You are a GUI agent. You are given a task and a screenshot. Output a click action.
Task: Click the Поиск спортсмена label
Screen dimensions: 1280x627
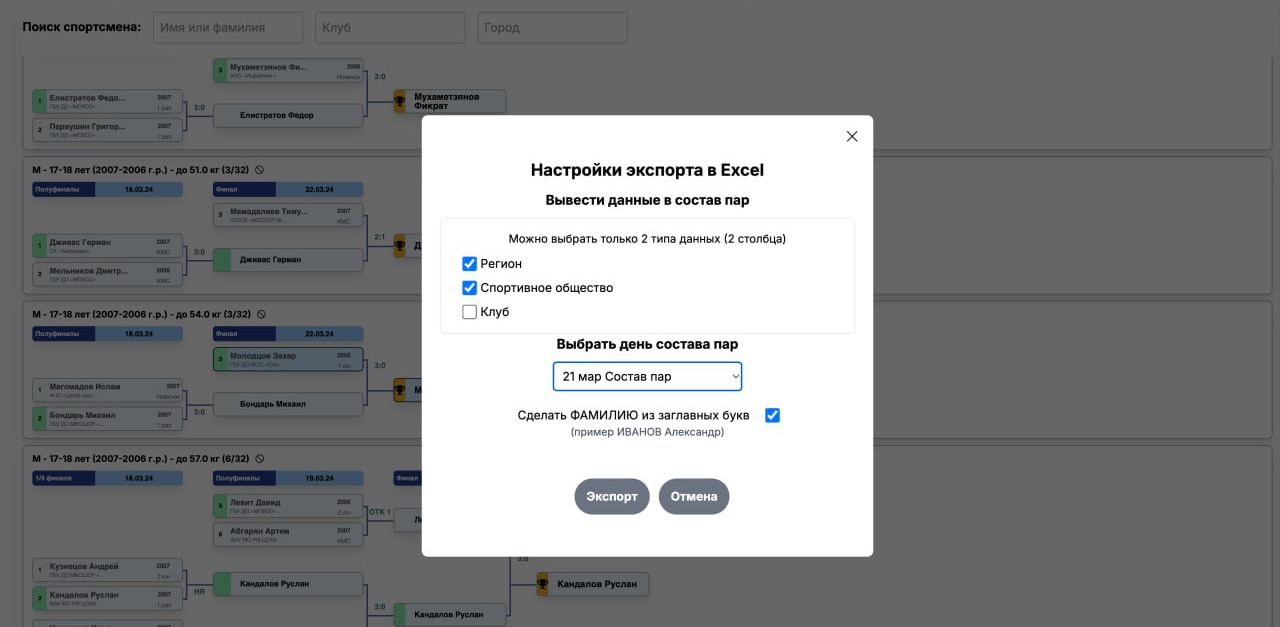click(x=82, y=27)
